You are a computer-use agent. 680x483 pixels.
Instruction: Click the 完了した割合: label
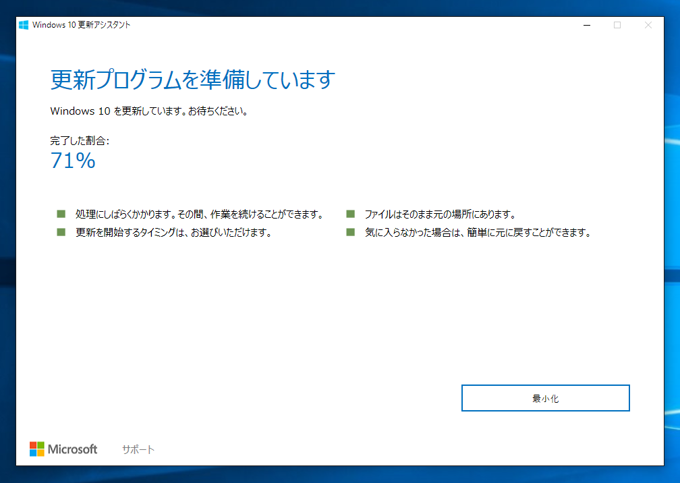pos(80,140)
